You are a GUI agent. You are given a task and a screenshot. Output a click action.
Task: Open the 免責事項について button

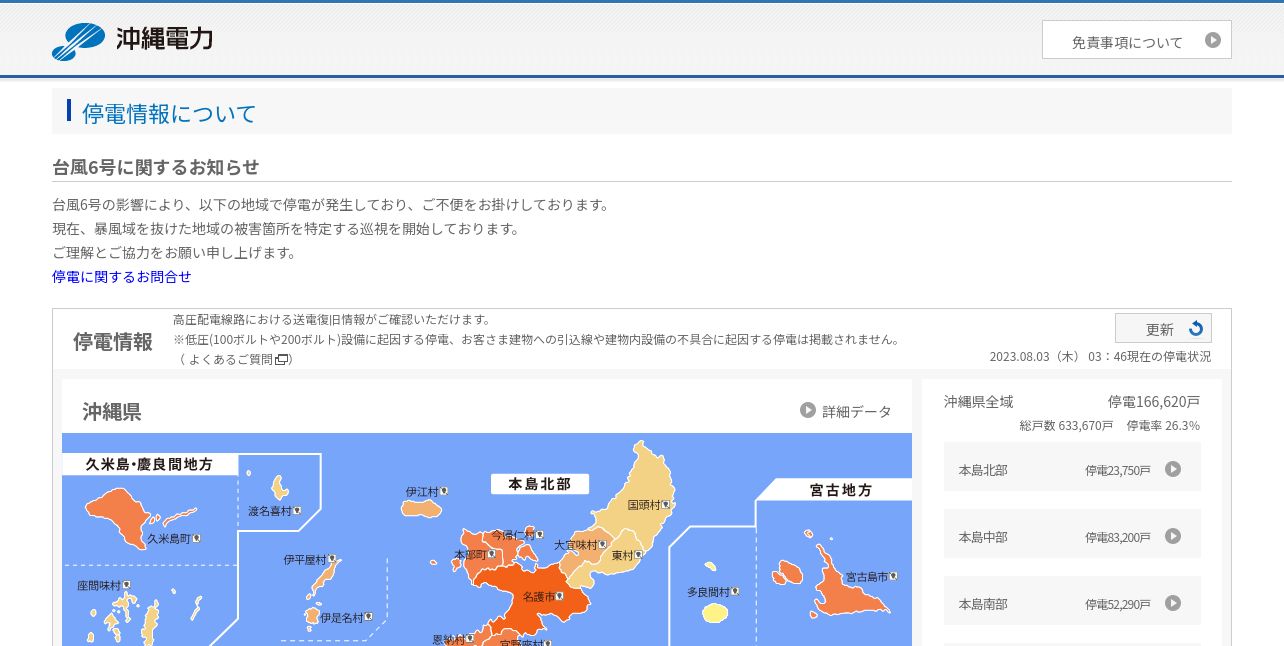click(1136, 40)
